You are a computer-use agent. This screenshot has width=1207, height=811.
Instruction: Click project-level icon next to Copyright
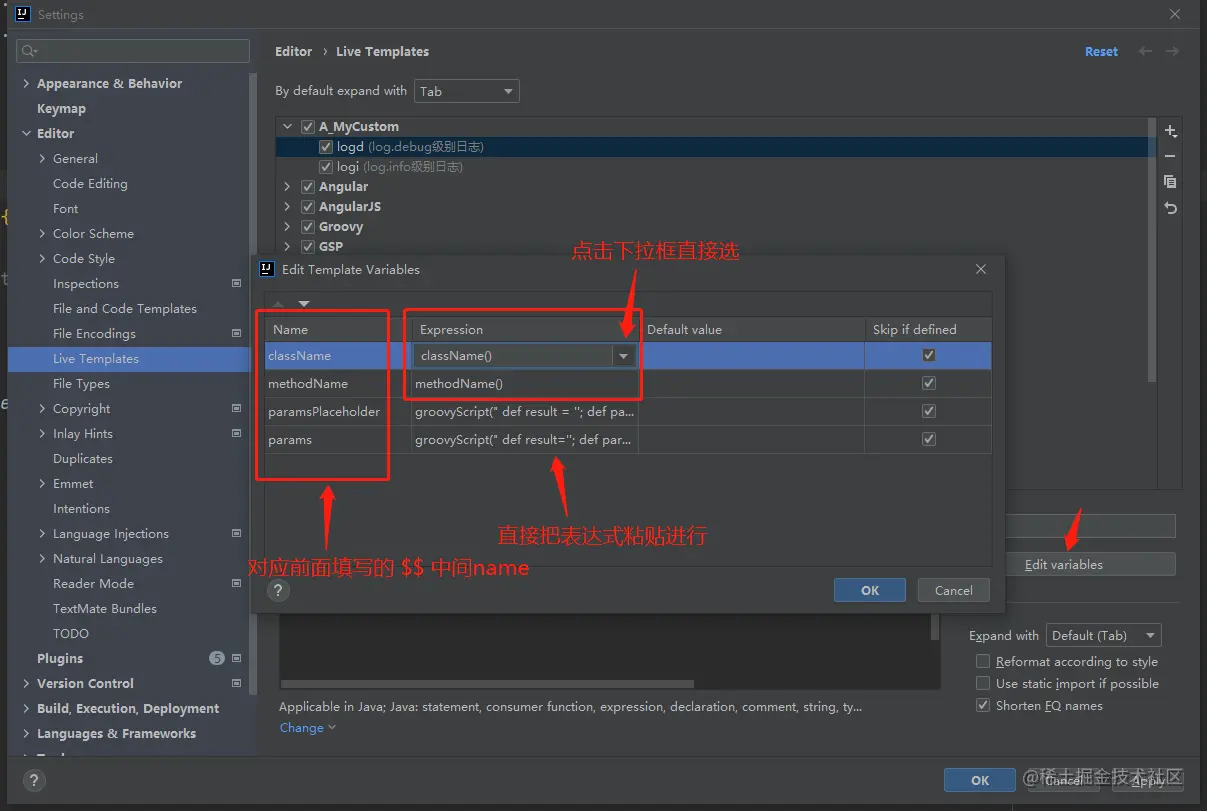pyautogui.click(x=237, y=409)
